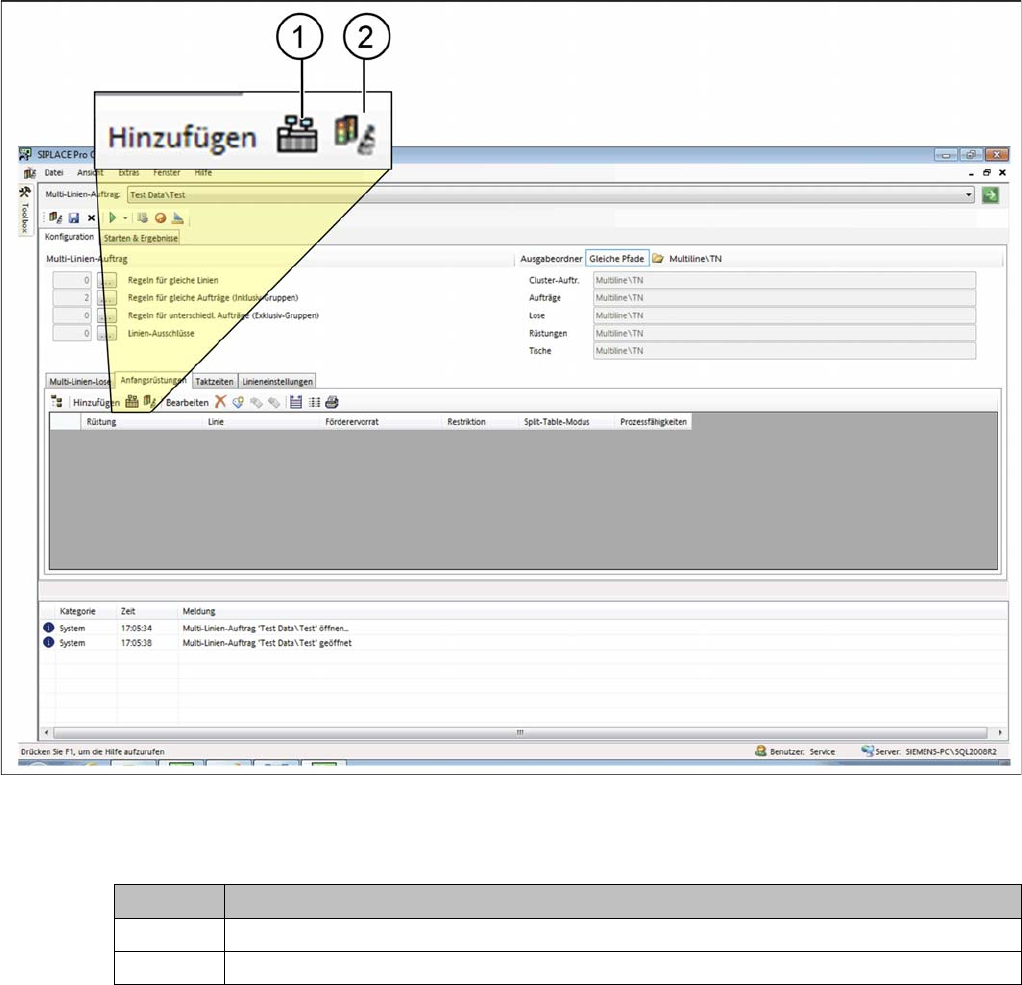The width and height of the screenshot is (1022, 985).
Task: Switch to the Starten & Ergebnisse tab
Action: [139, 238]
